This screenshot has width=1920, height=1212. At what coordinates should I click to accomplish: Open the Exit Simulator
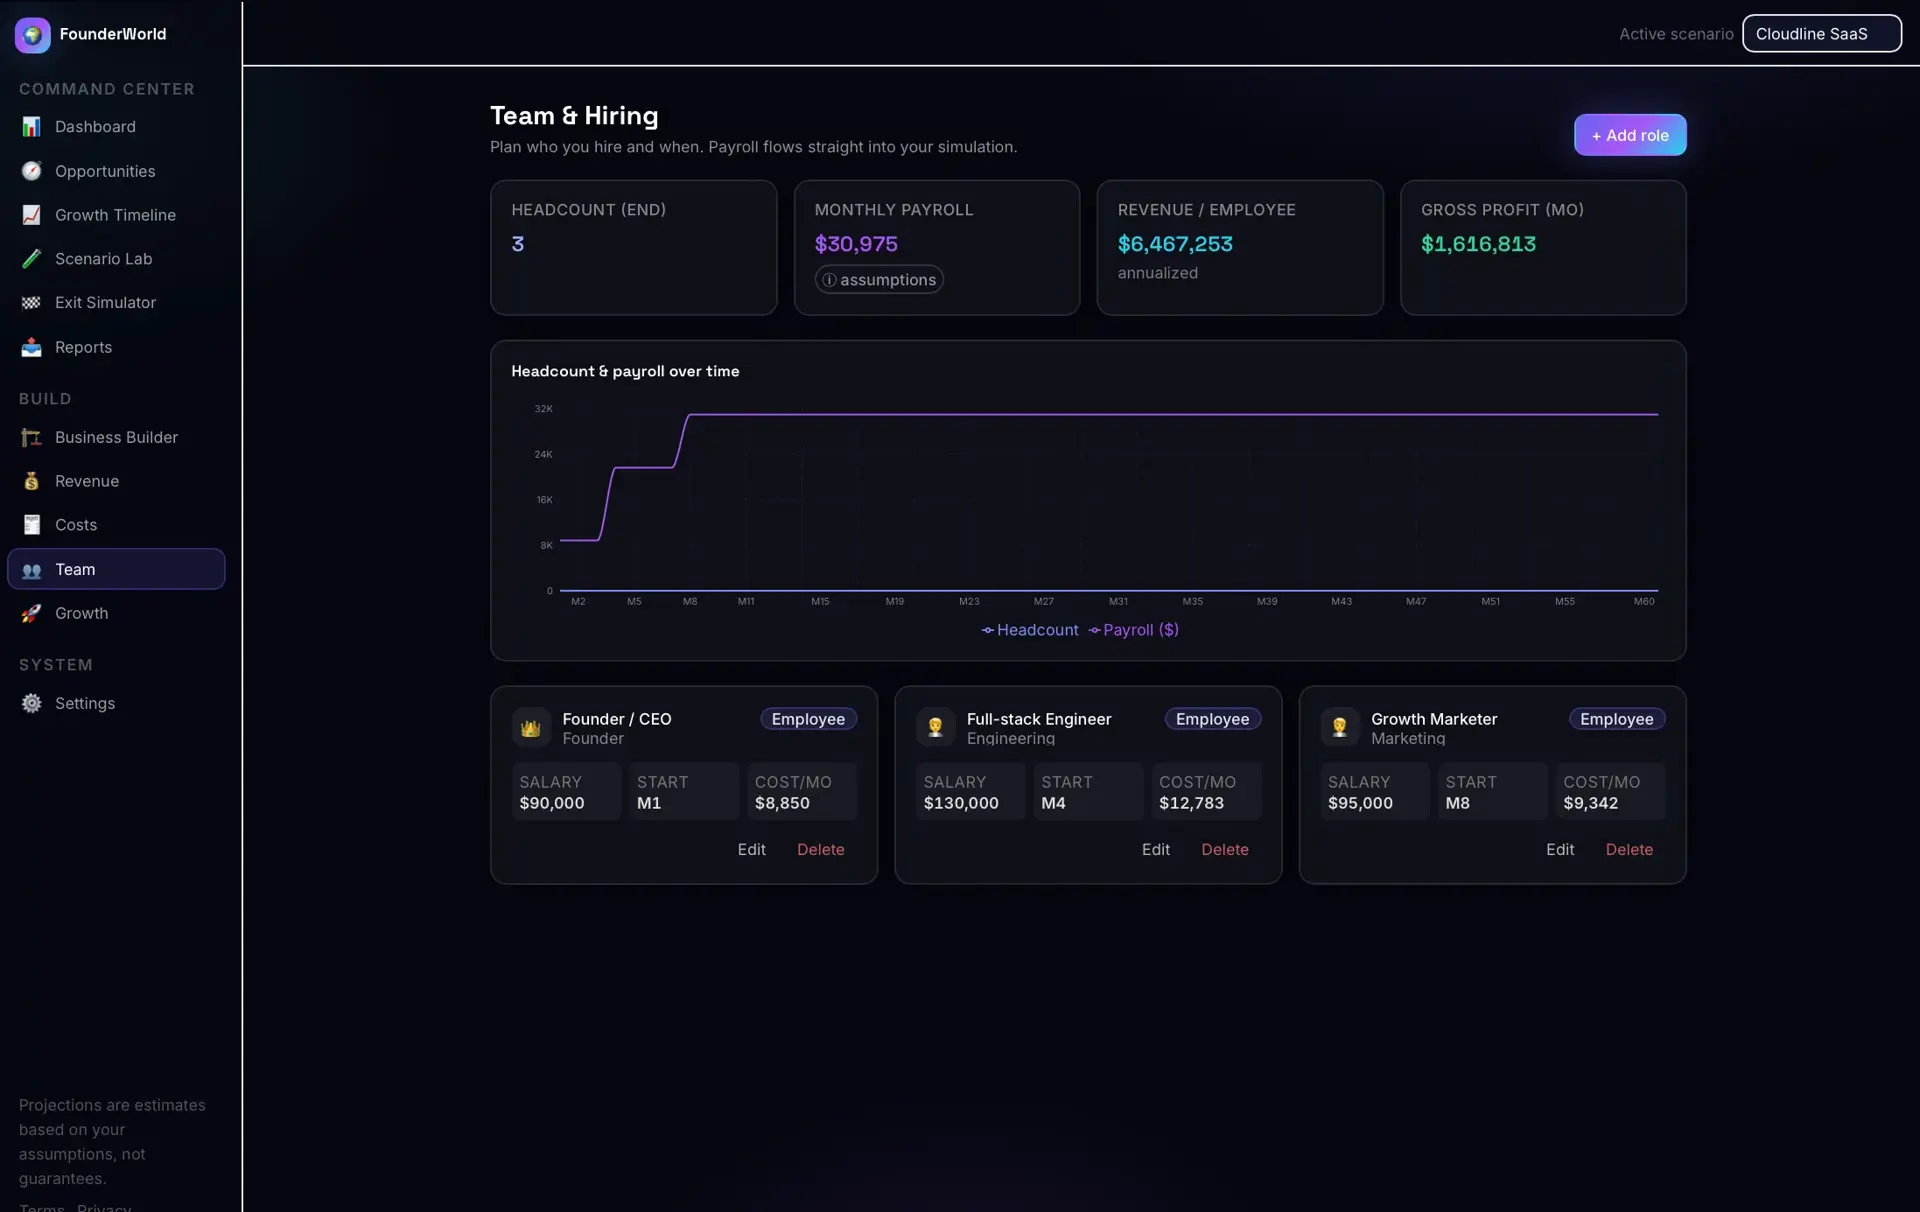pos(116,303)
